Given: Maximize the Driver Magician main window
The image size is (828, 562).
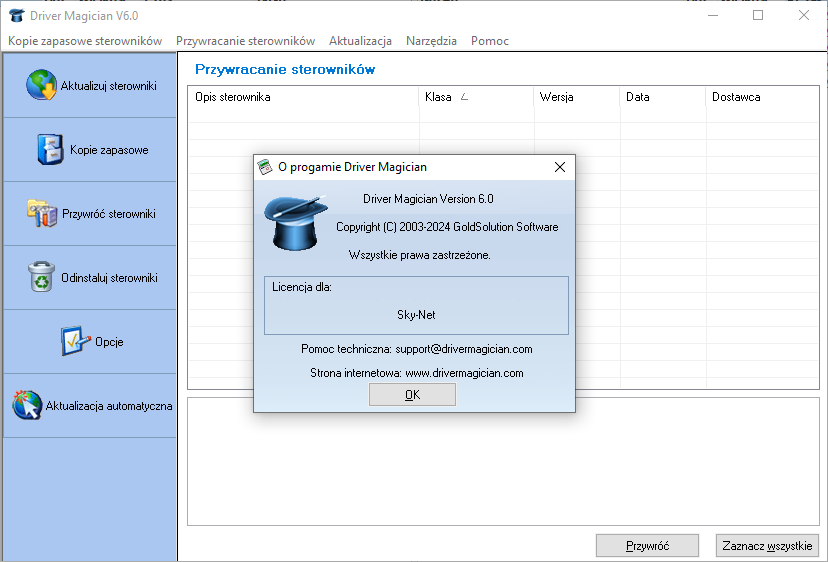Looking at the screenshot, I should tap(758, 15).
